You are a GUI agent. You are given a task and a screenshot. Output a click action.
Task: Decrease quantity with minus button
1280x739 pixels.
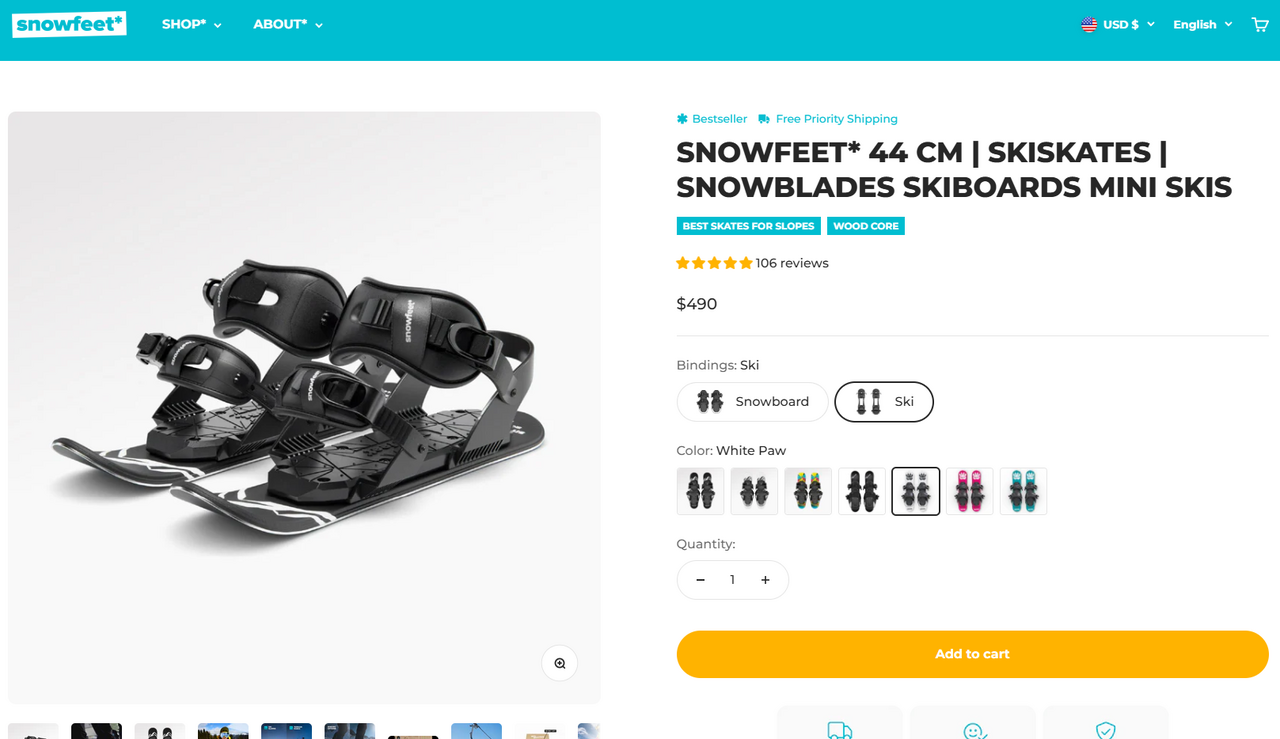pyautogui.click(x=701, y=580)
